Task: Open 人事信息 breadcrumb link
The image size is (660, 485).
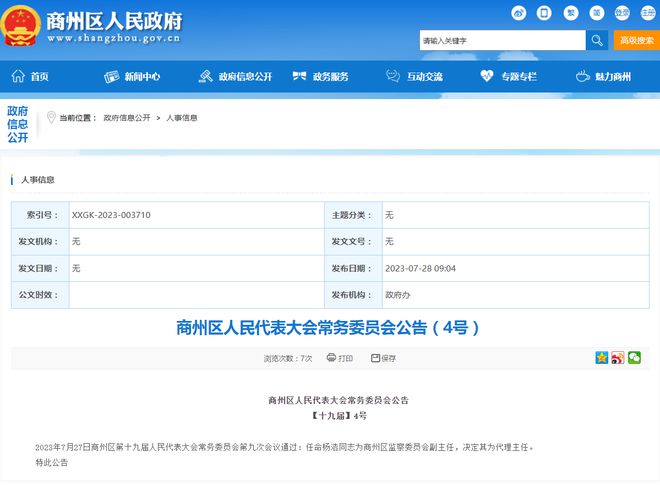Action: click(x=182, y=118)
